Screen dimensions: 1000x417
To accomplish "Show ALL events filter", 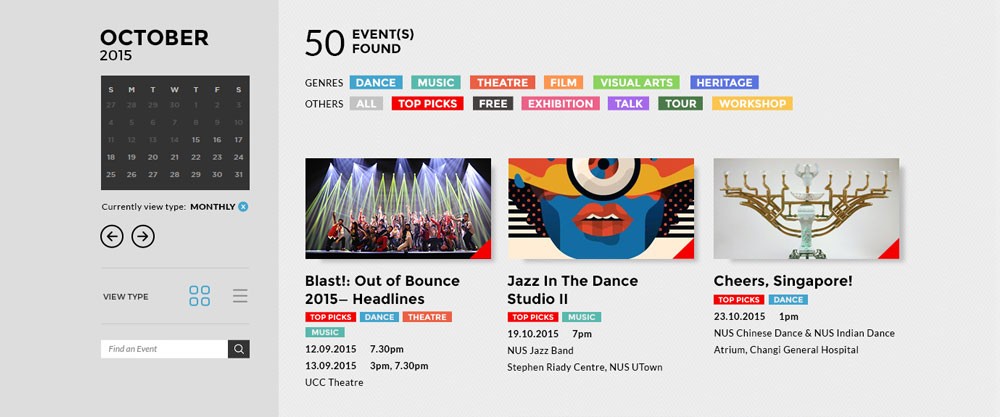I will pyautogui.click(x=366, y=103).
